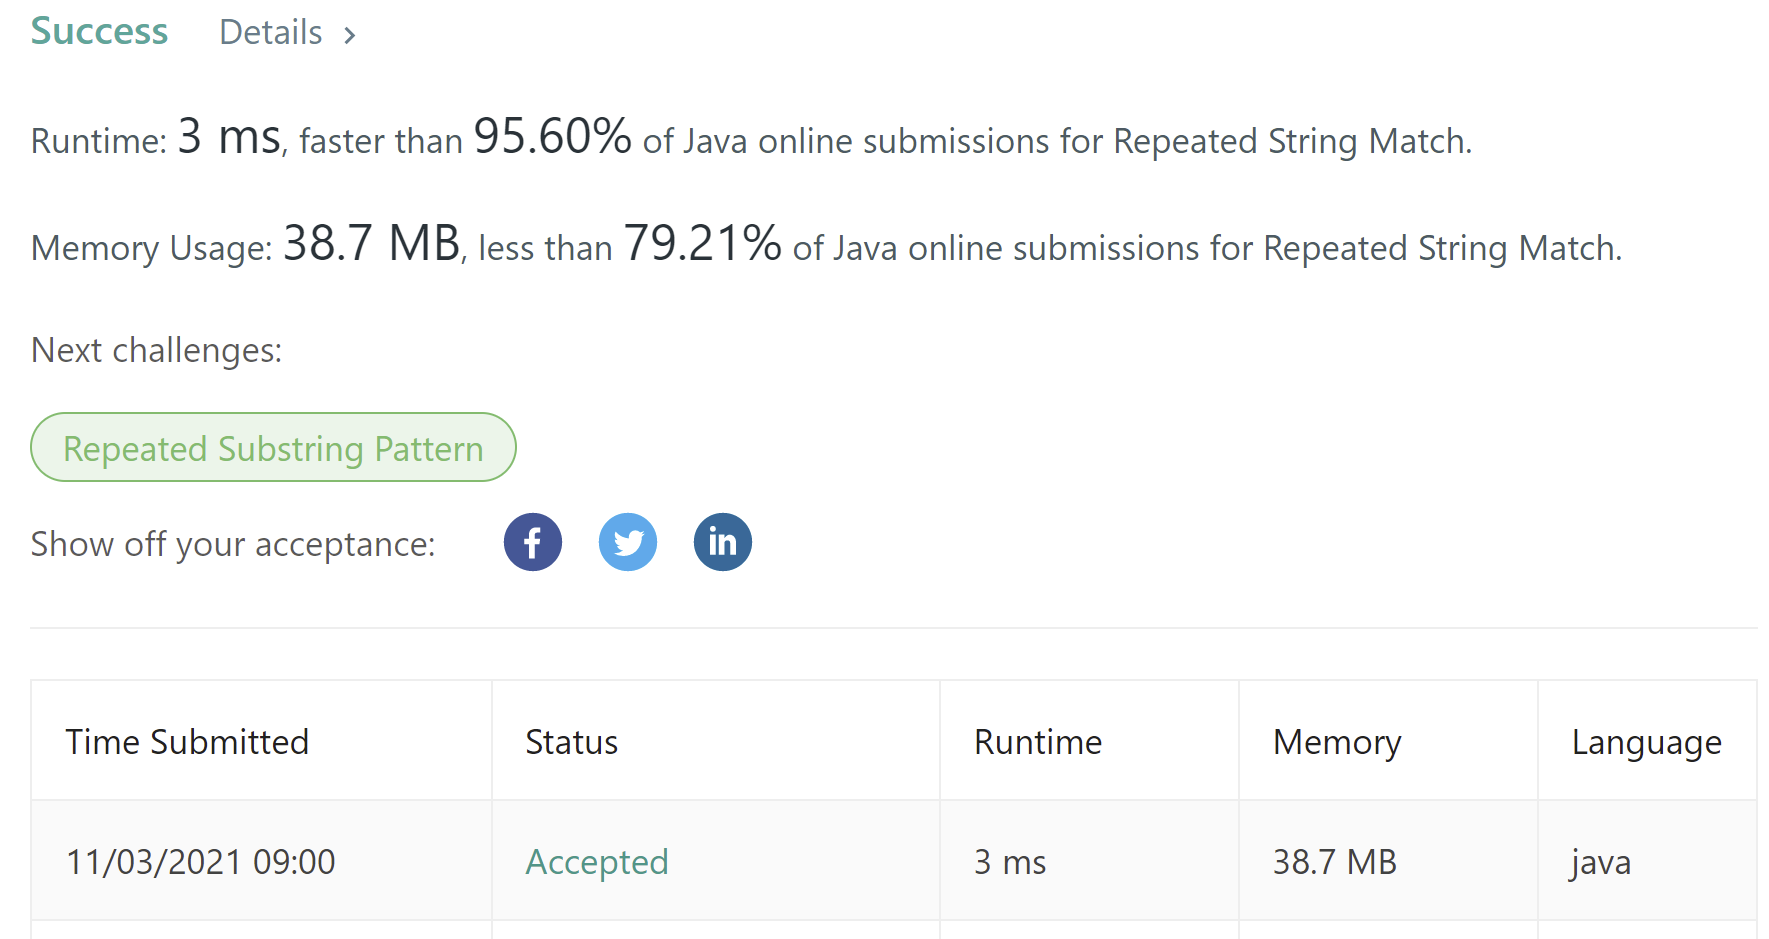This screenshot has width=1769, height=939.
Task: Click the 95.60% runtime percentile figure
Action: (552, 136)
